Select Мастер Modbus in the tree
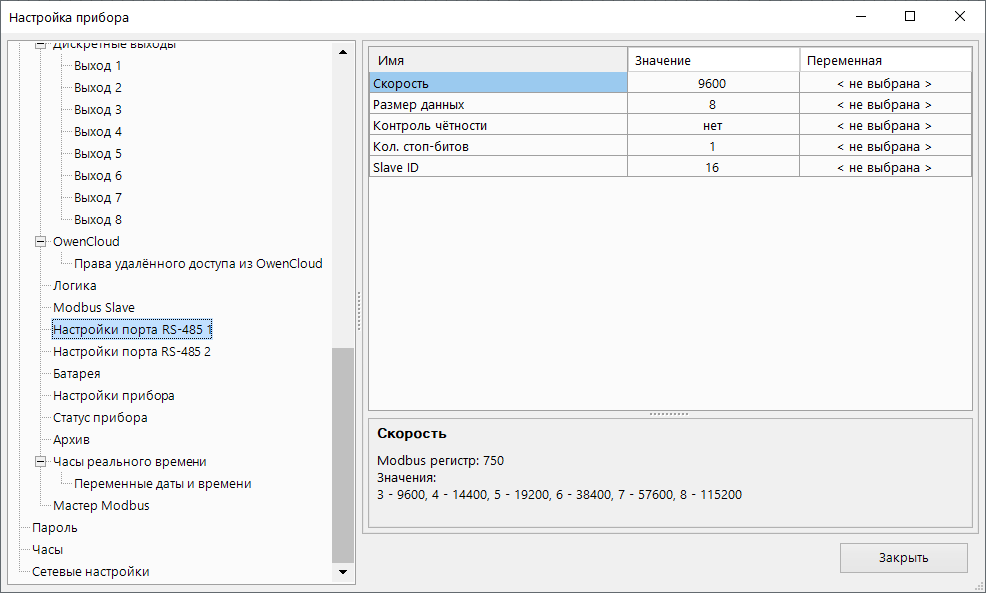This screenshot has width=986, height=593. pyautogui.click(x=101, y=506)
